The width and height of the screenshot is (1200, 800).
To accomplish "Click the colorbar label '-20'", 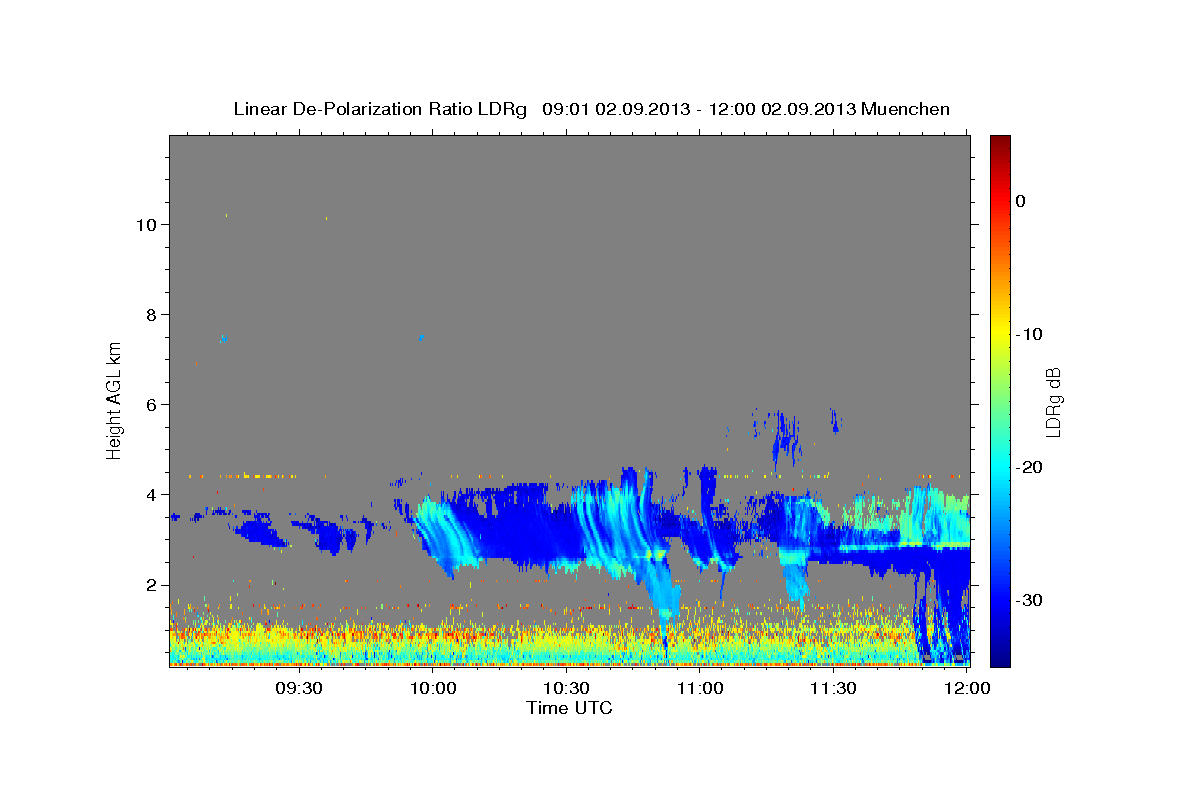I will [x=1030, y=467].
